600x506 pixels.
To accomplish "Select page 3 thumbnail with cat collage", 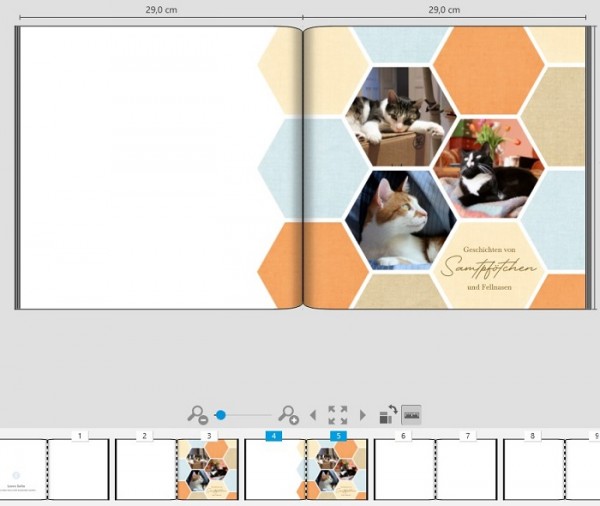I will [208, 470].
